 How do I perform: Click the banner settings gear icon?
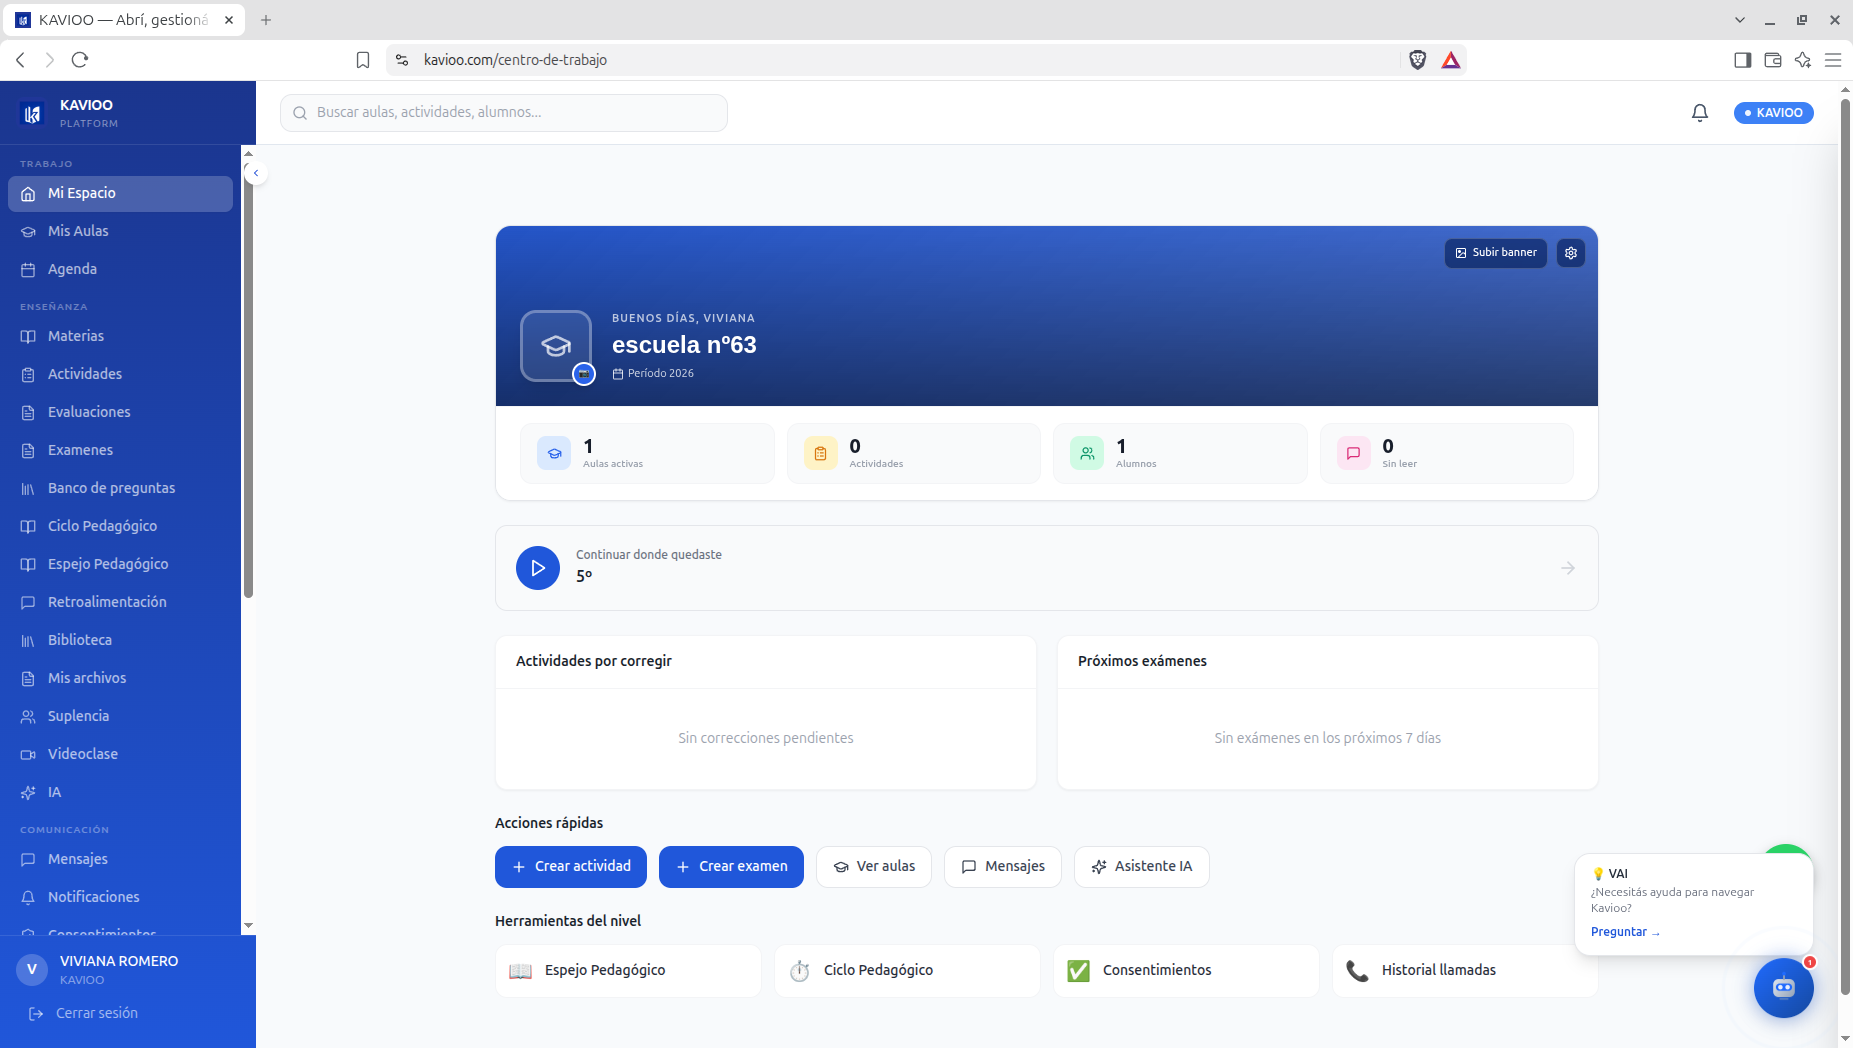click(1571, 253)
